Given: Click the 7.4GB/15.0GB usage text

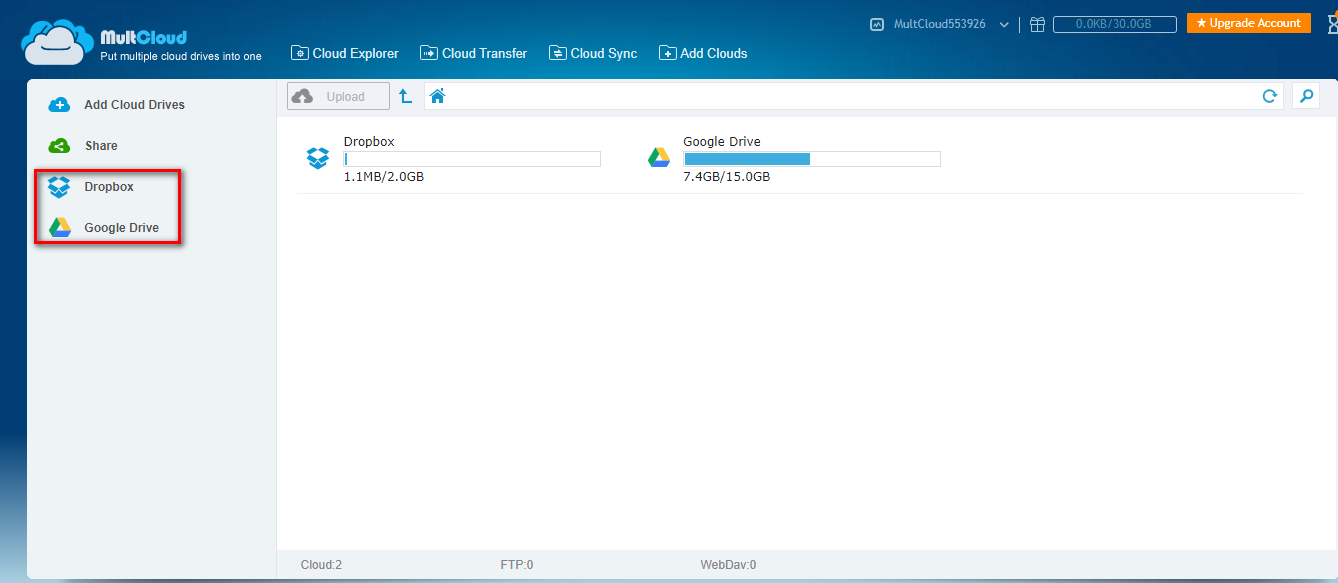Looking at the screenshot, I should coord(727,177).
